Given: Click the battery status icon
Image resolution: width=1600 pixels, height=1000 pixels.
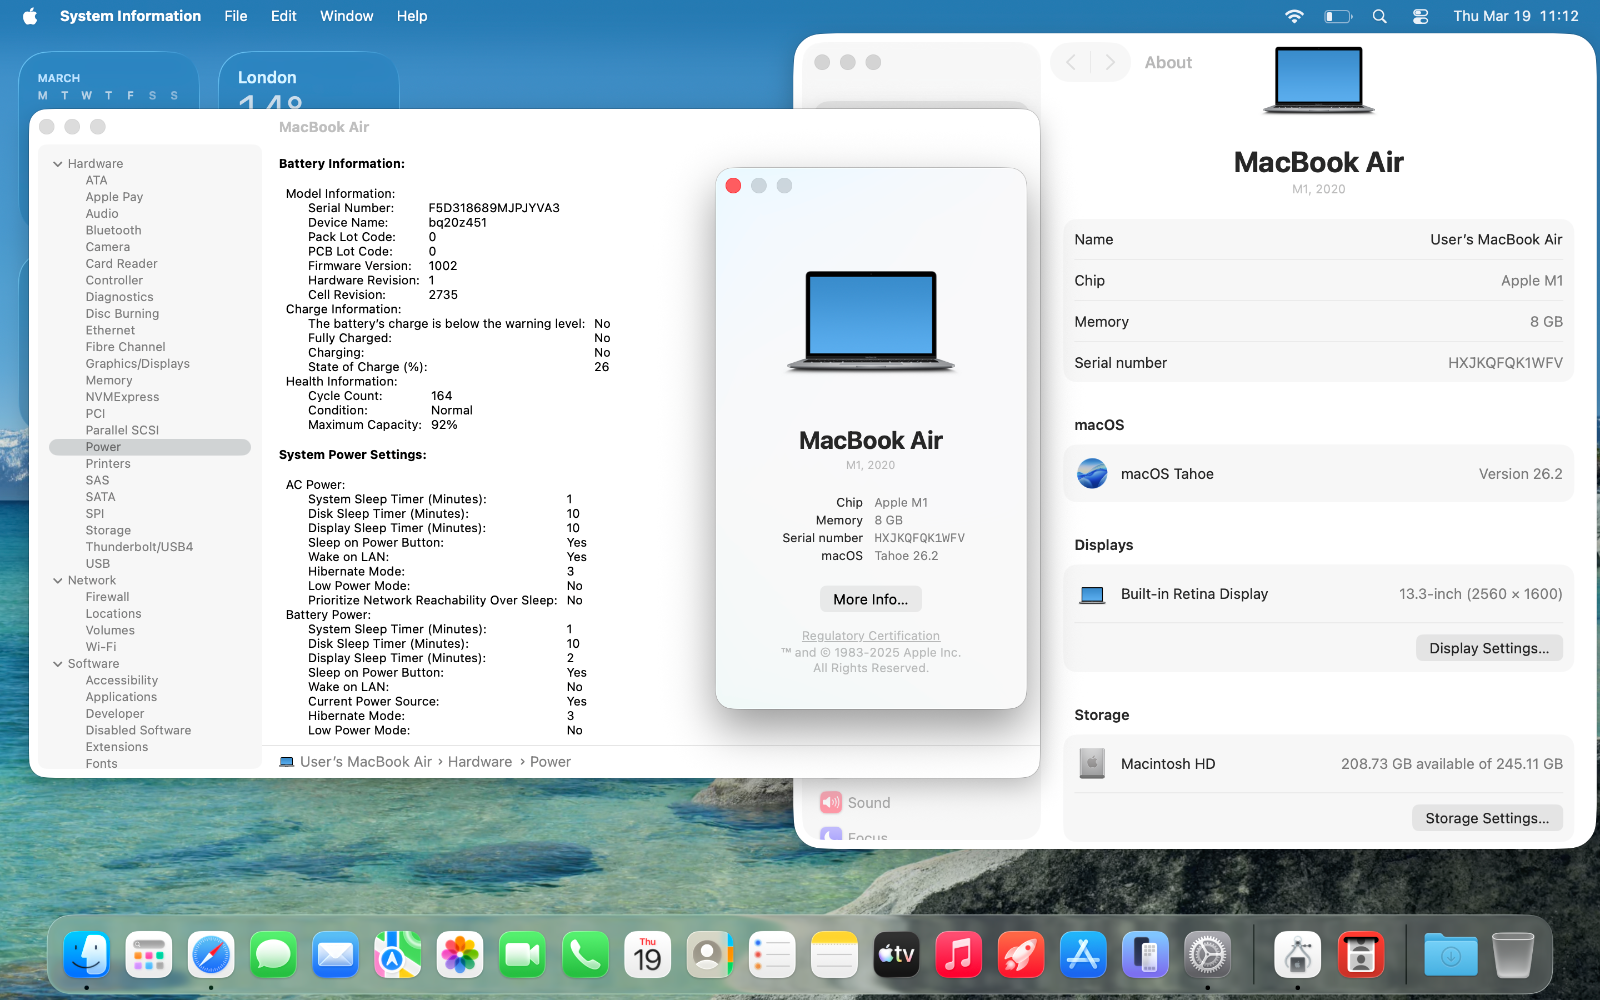Looking at the screenshot, I should click(1338, 16).
